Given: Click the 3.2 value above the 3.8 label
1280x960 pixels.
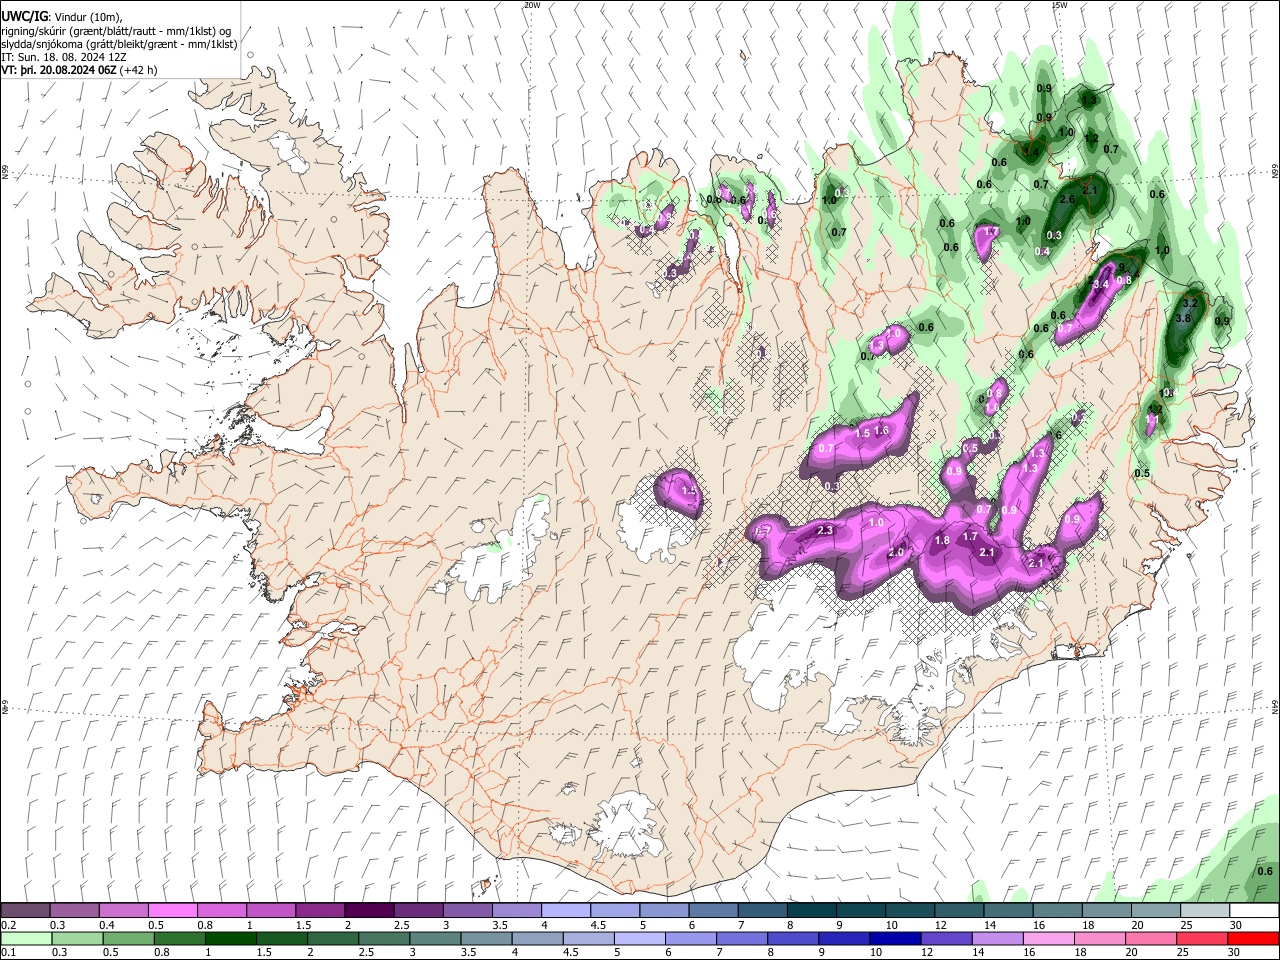Looking at the screenshot, I should click(x=1190, y=302).
